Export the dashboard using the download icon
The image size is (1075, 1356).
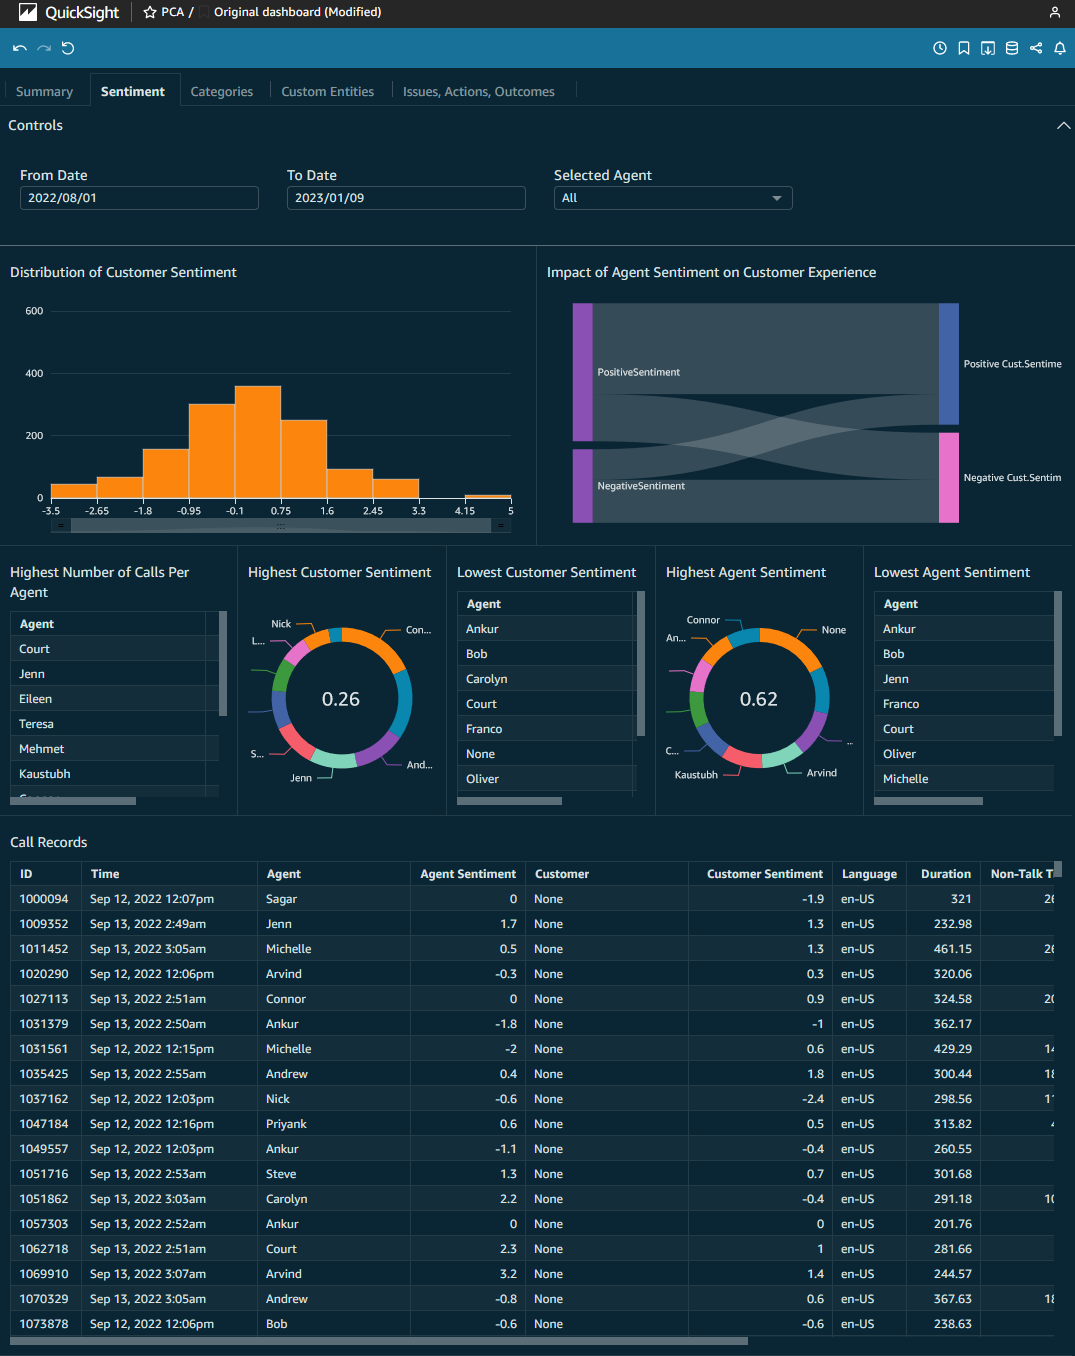point(987,47)
